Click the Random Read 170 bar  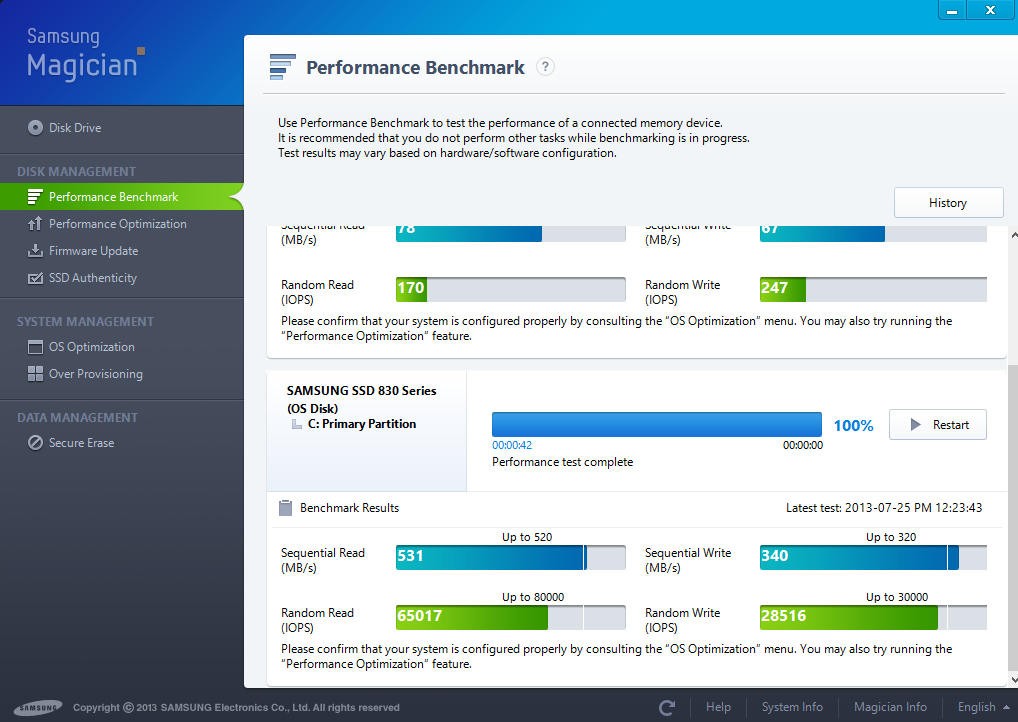(511, 290)
